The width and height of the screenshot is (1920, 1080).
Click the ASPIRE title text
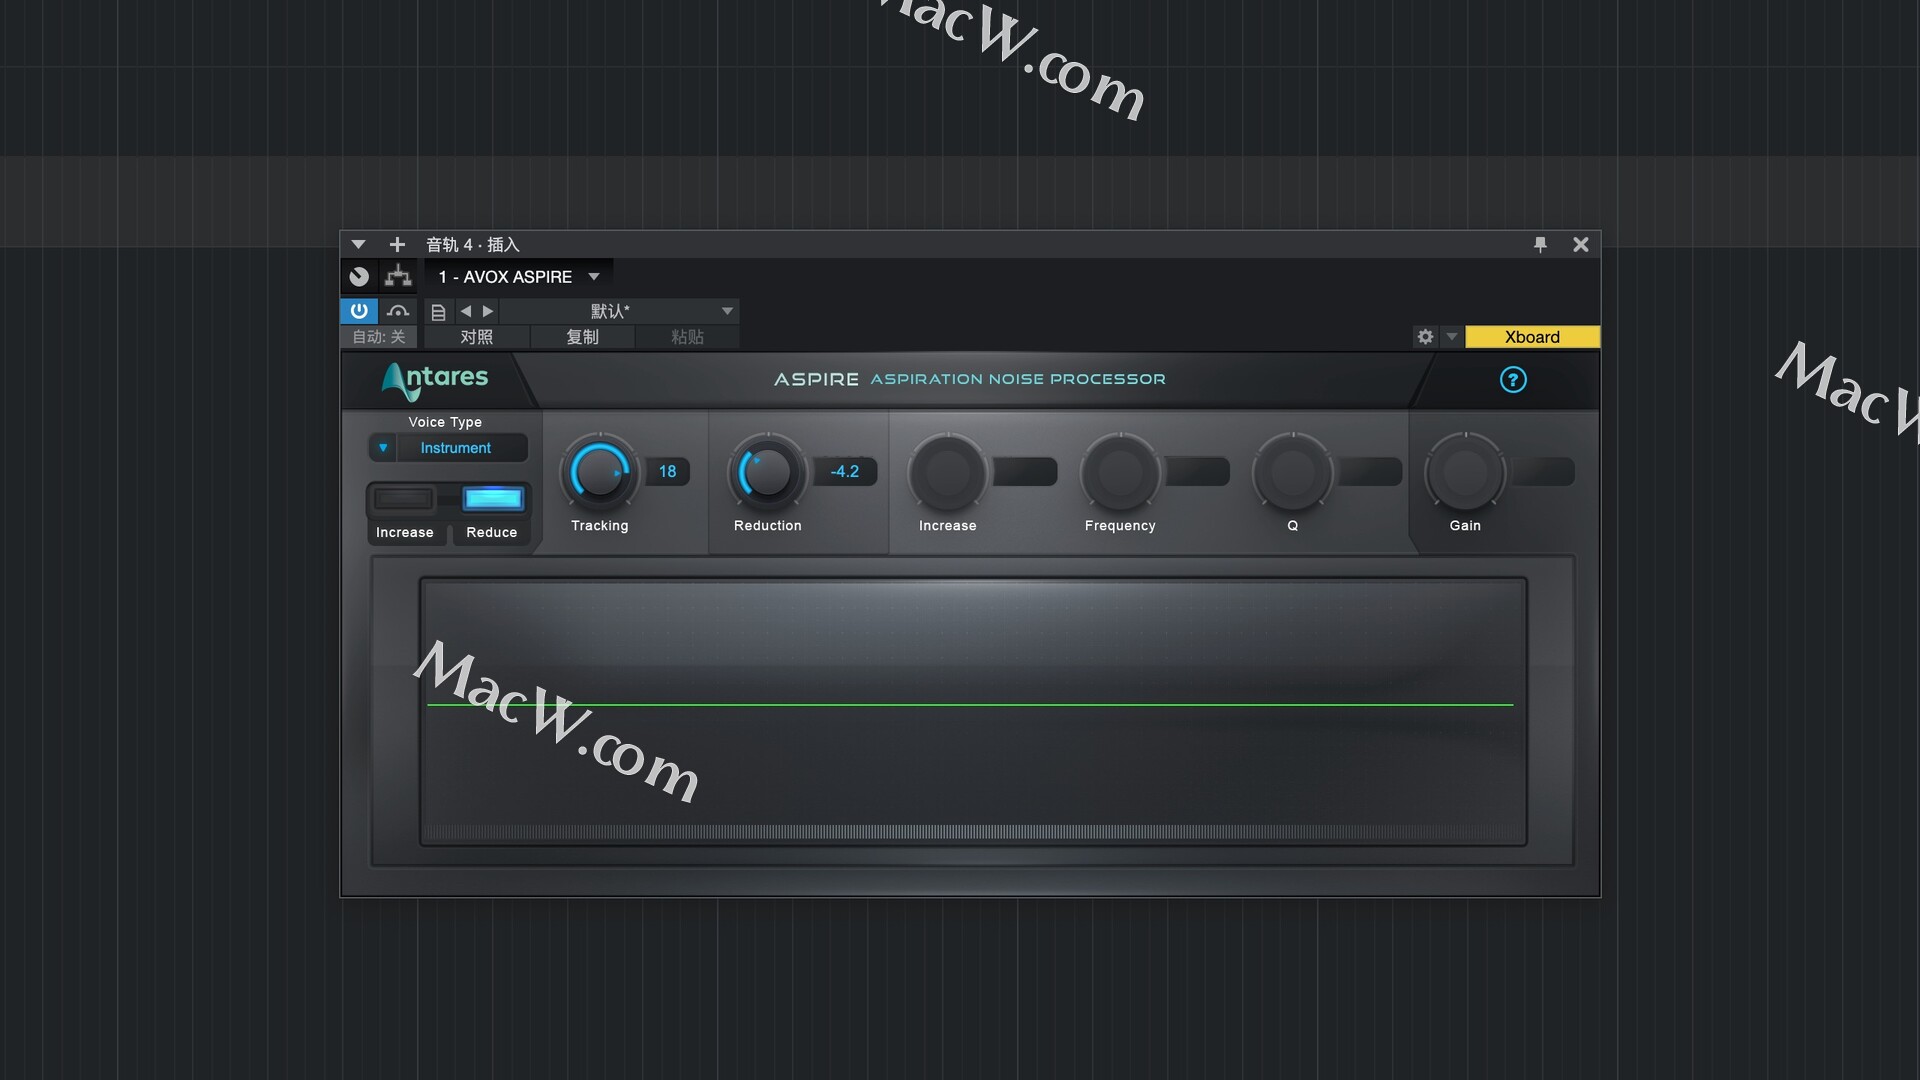(x=816, y=379)
